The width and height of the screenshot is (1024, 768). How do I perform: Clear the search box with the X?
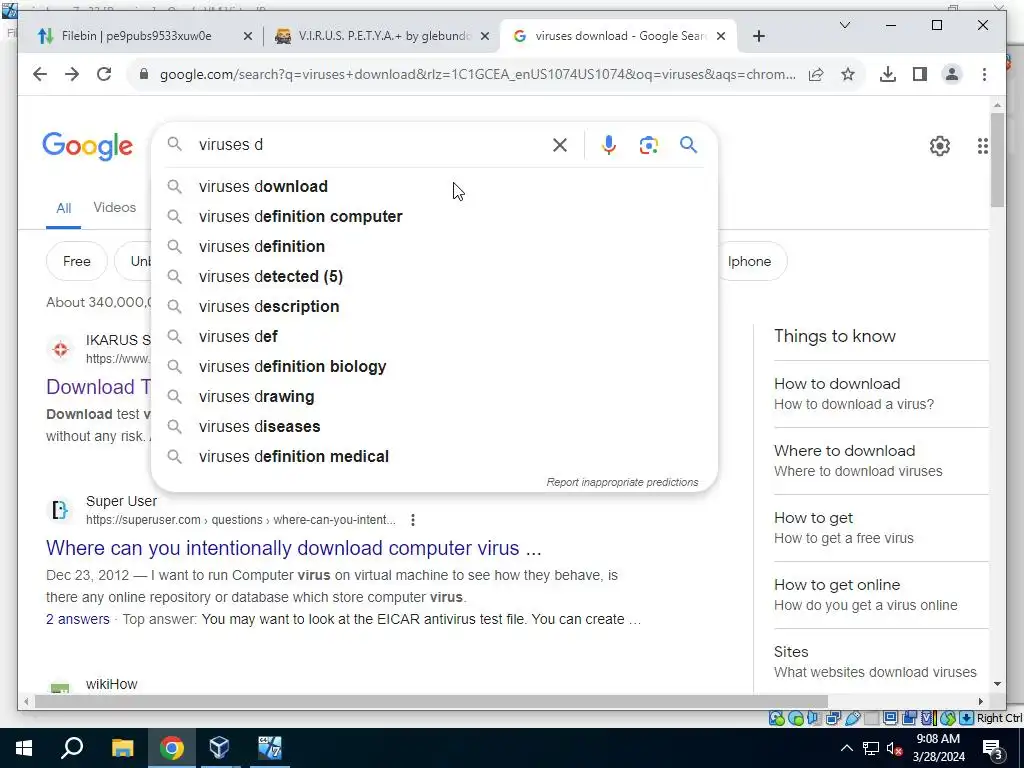(x=560, y=145)
